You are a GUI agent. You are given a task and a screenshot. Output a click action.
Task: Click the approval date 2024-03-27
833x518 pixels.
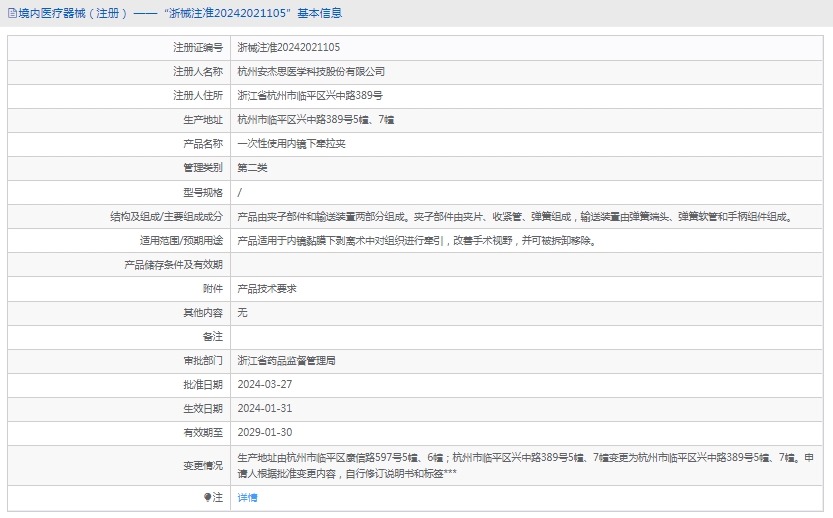(x=265, y=384)
